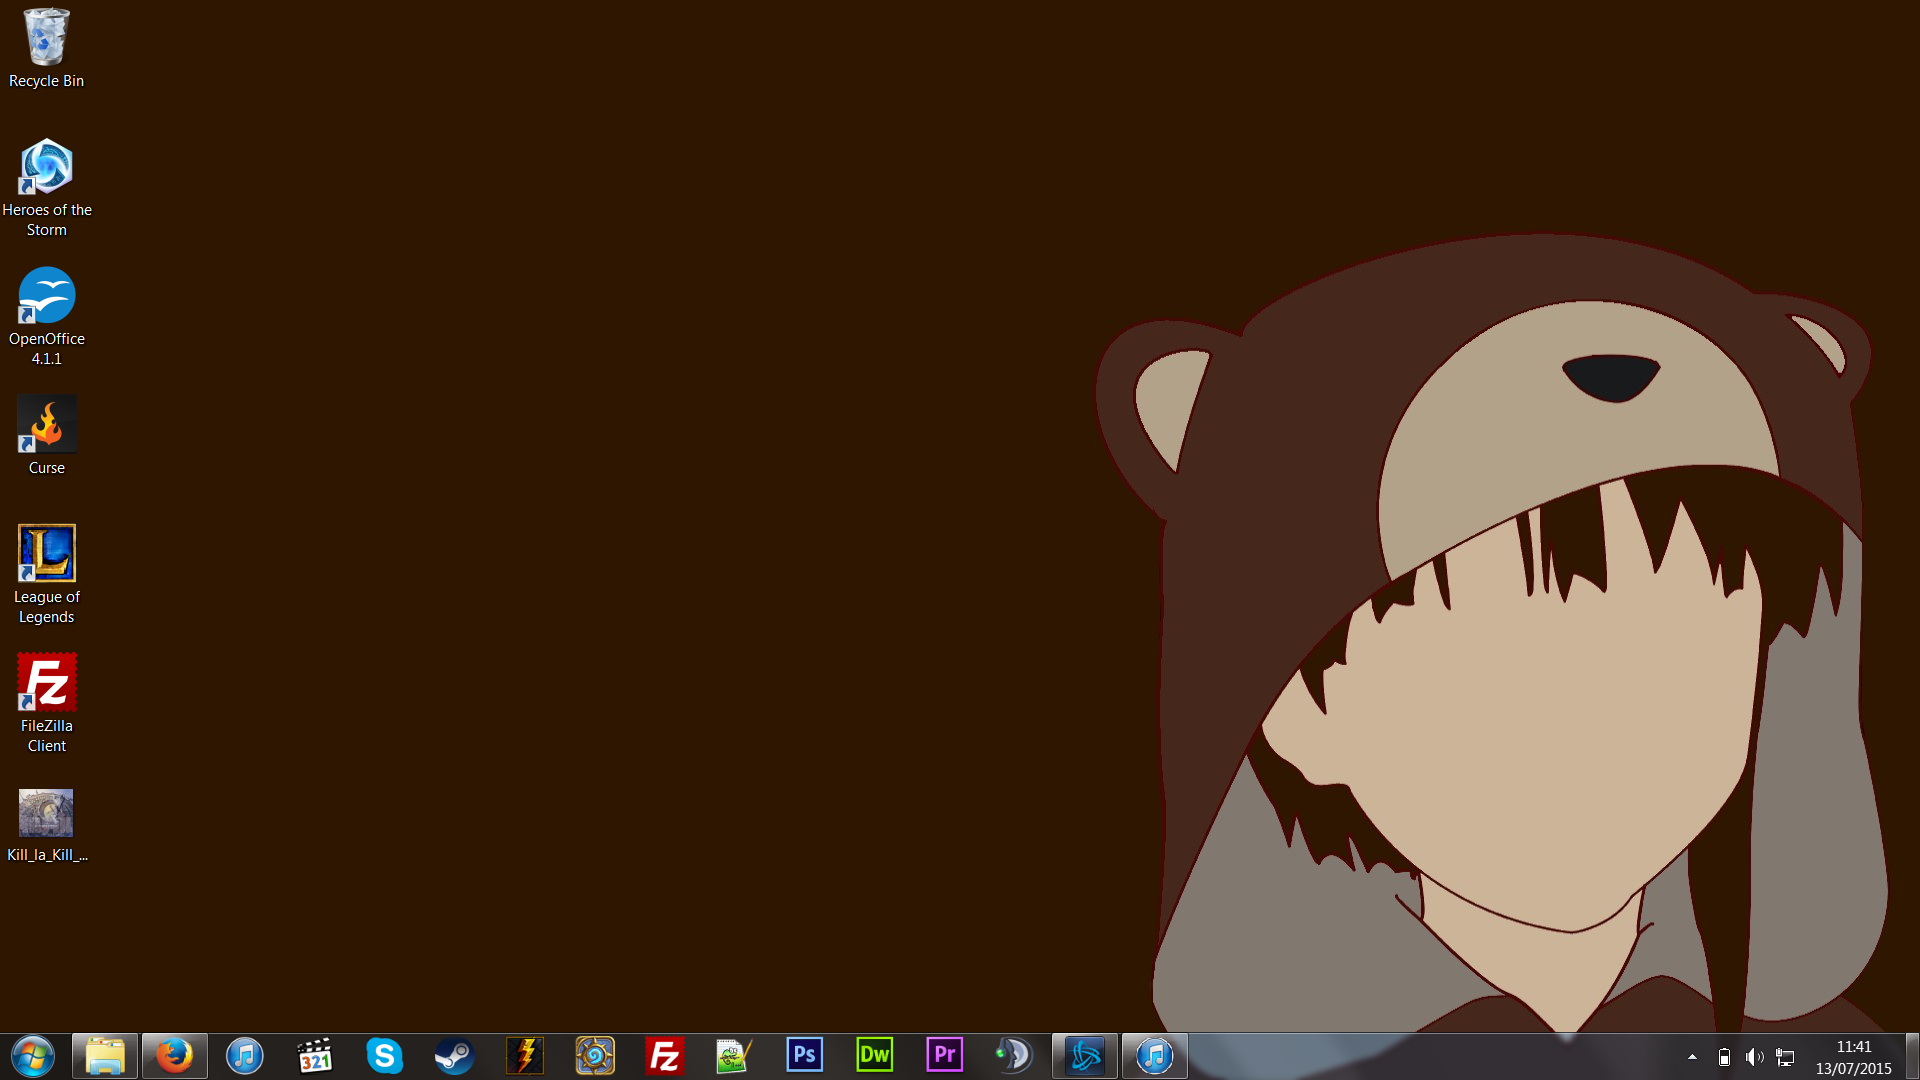Open Steam from the taskbar

tap(455, 1056)
